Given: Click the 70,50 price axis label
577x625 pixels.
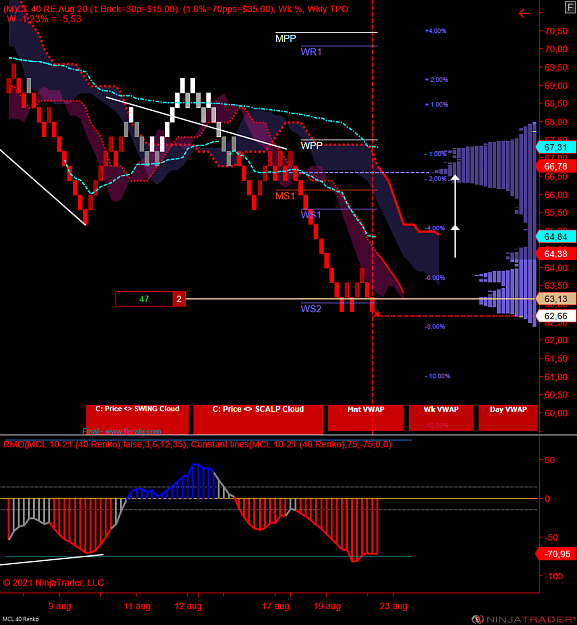Looking at the screenshot, I should coord(556,31).
